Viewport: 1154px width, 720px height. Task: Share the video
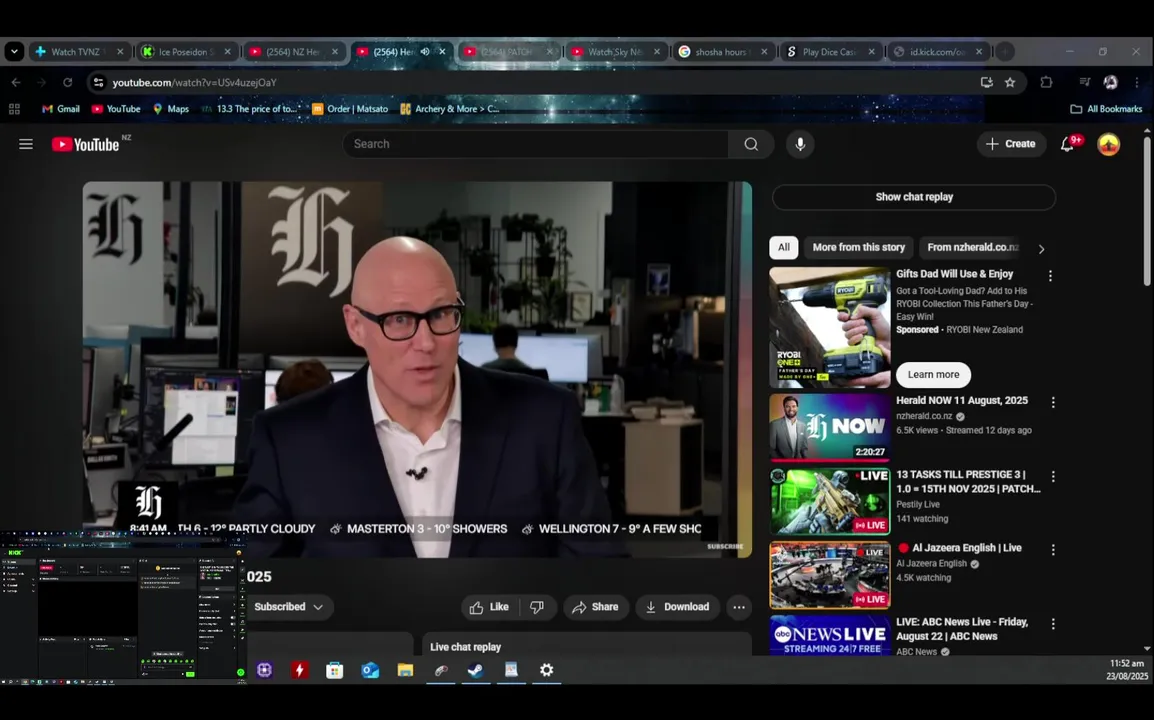[x=596, y=607]
